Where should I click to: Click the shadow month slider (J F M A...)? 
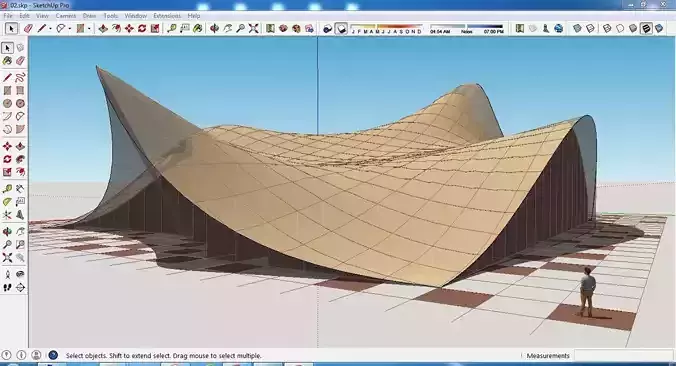pyautogui.click(x=386, y=29)
